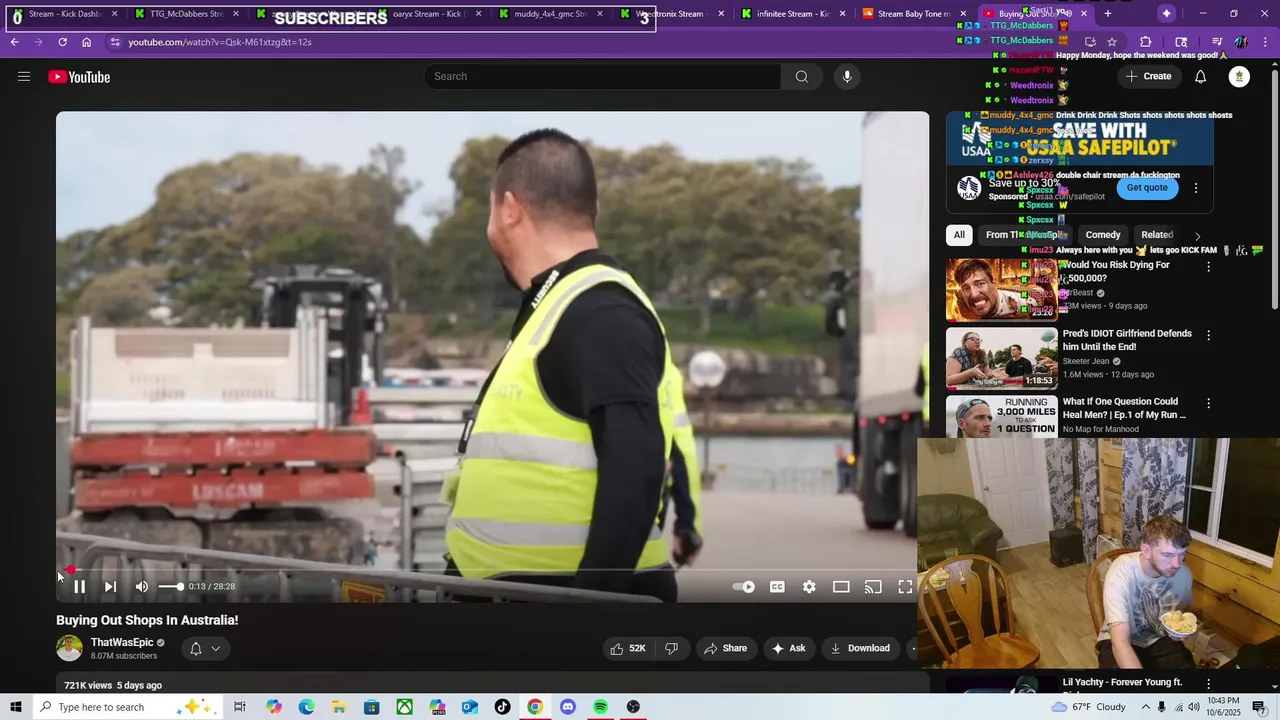Like the video with 52K likes
The image size is (1280, 720).
coord(628,648)
